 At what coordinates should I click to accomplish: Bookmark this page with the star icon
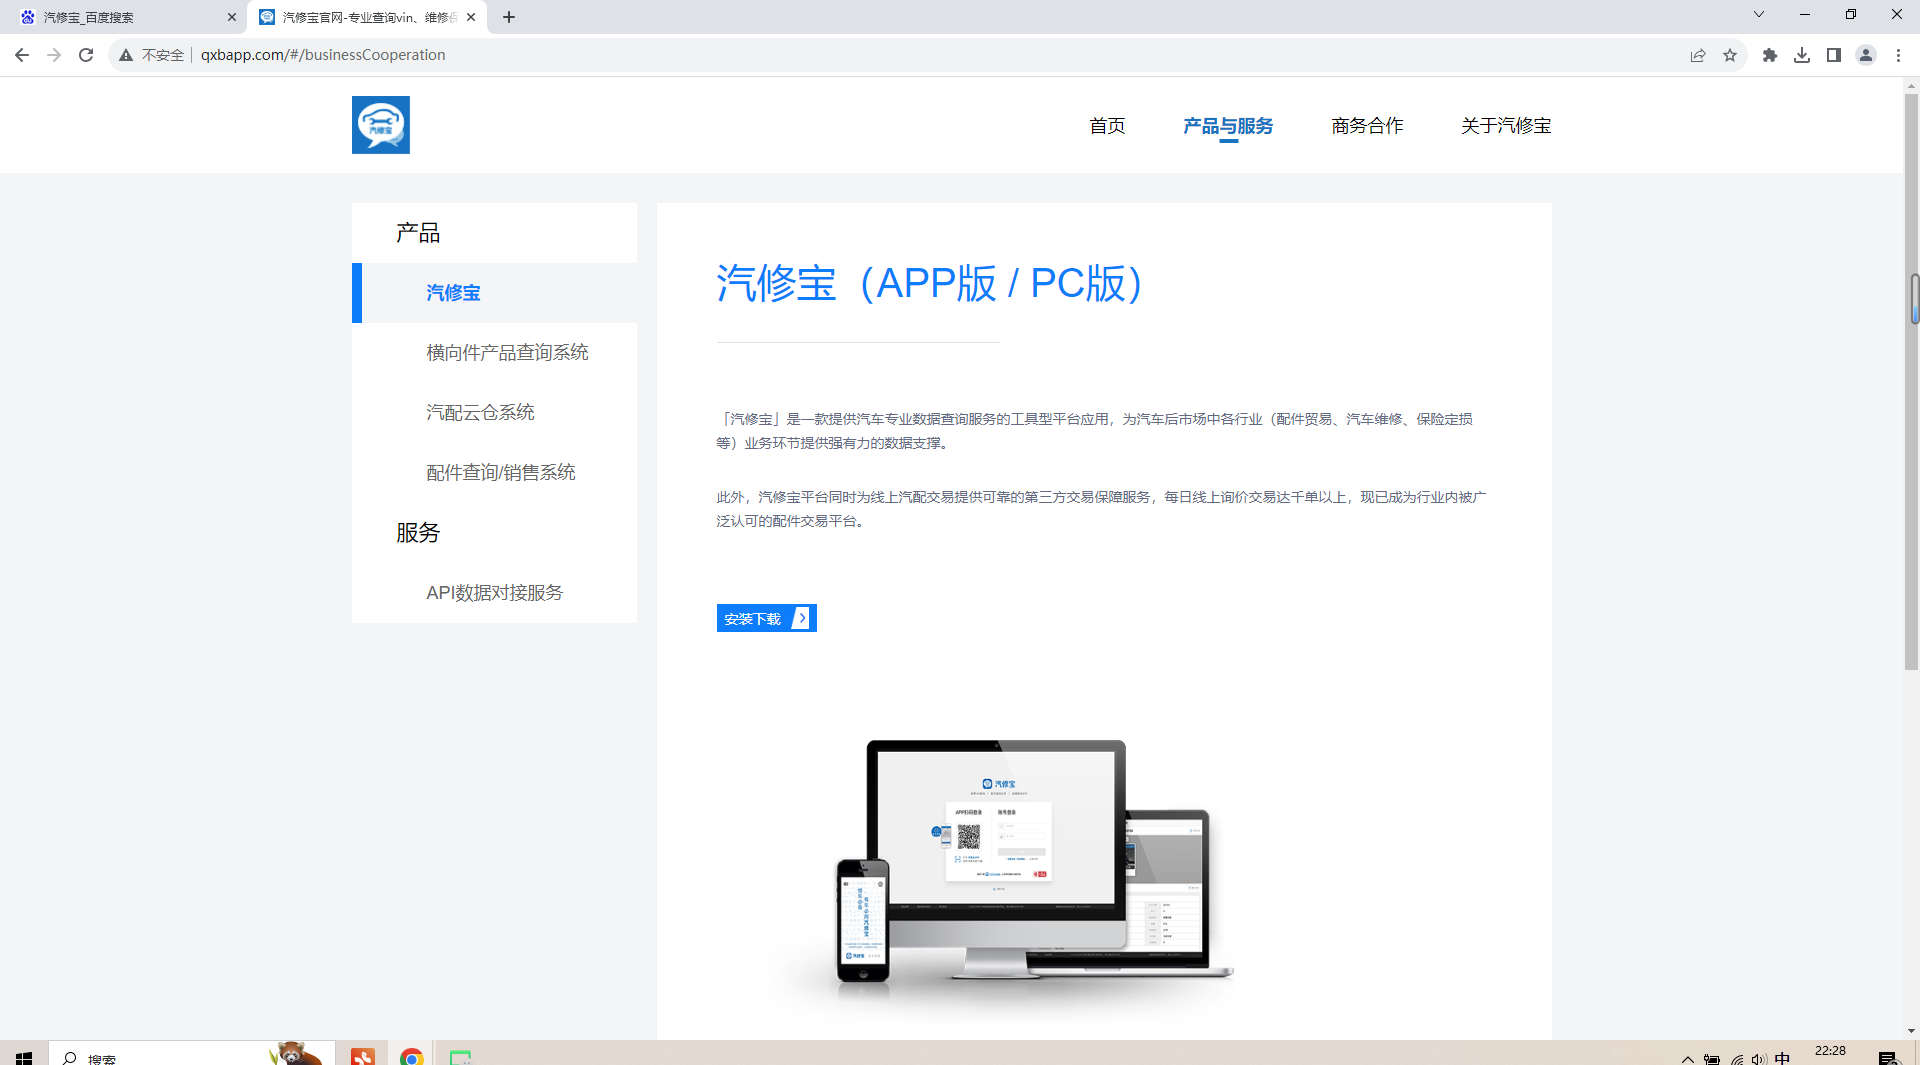point(1730,55)
